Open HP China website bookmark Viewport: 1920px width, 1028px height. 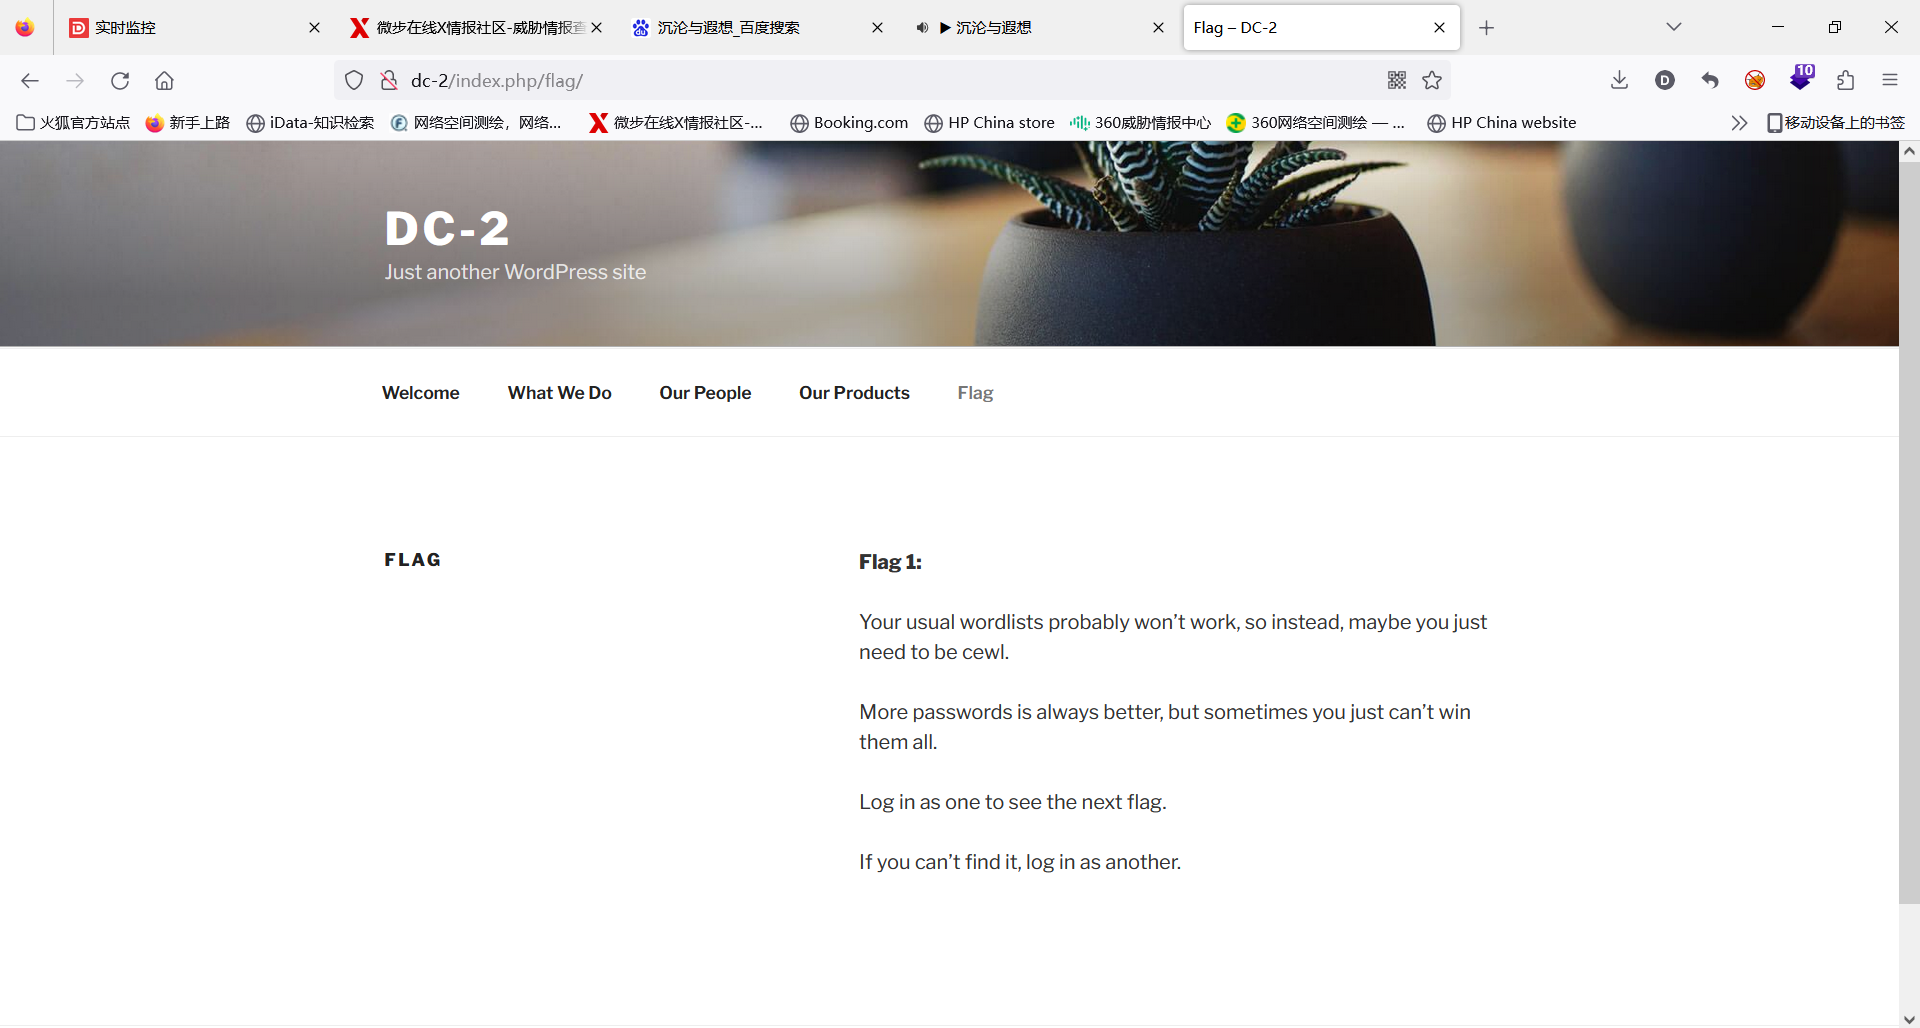pos(1501,123)
